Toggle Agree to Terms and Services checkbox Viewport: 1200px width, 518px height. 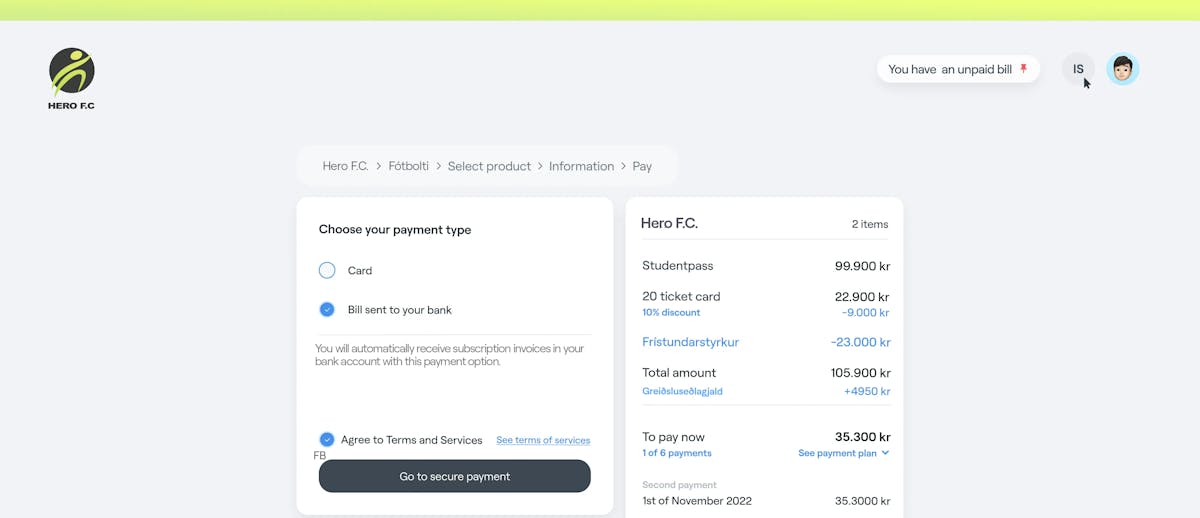pyautogui.click(x=327, y=440)
